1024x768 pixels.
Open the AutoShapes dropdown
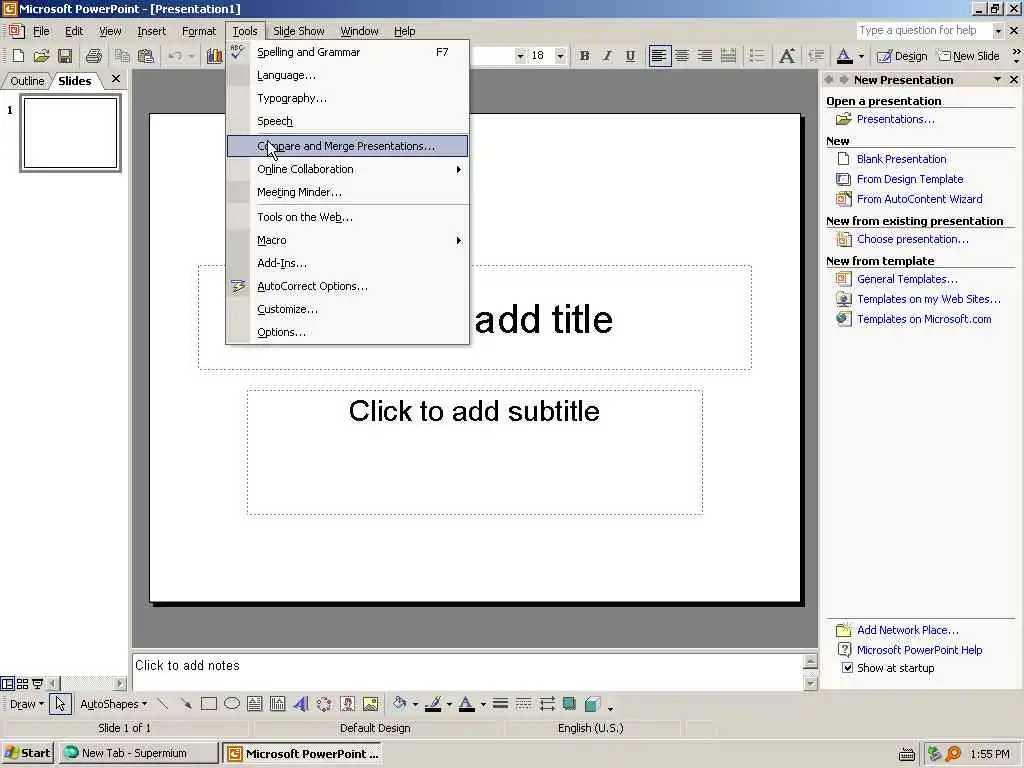(x=113, y=704)
